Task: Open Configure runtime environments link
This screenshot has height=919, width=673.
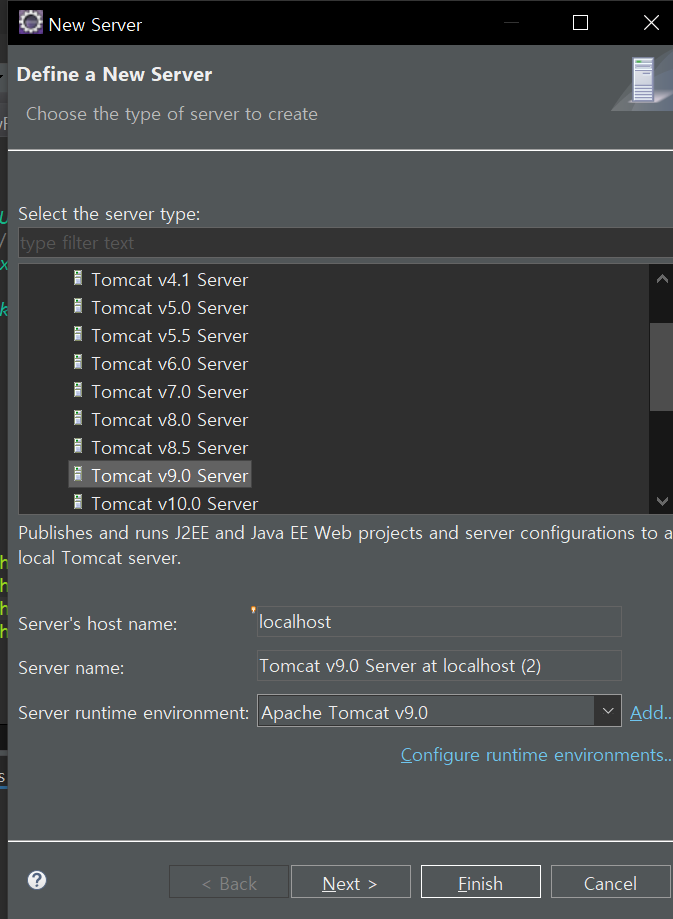Action: tap(536, 755)
